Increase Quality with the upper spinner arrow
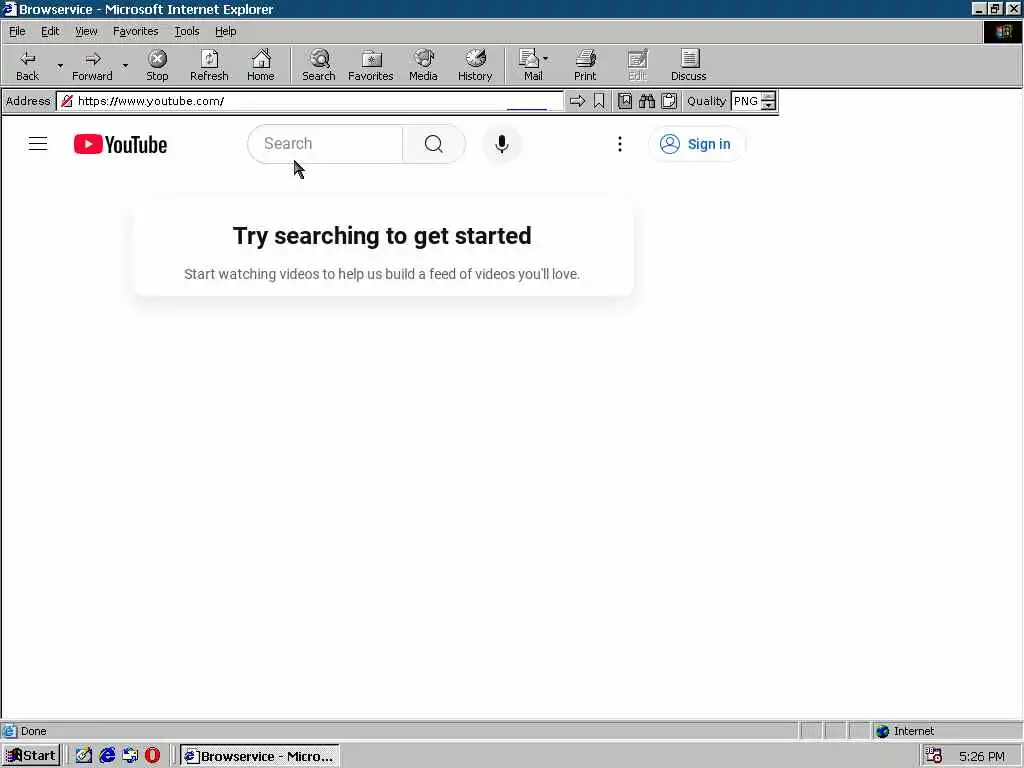Viewport: 1024px width, 768px height. pyautogui.click(x=769, y=97)
